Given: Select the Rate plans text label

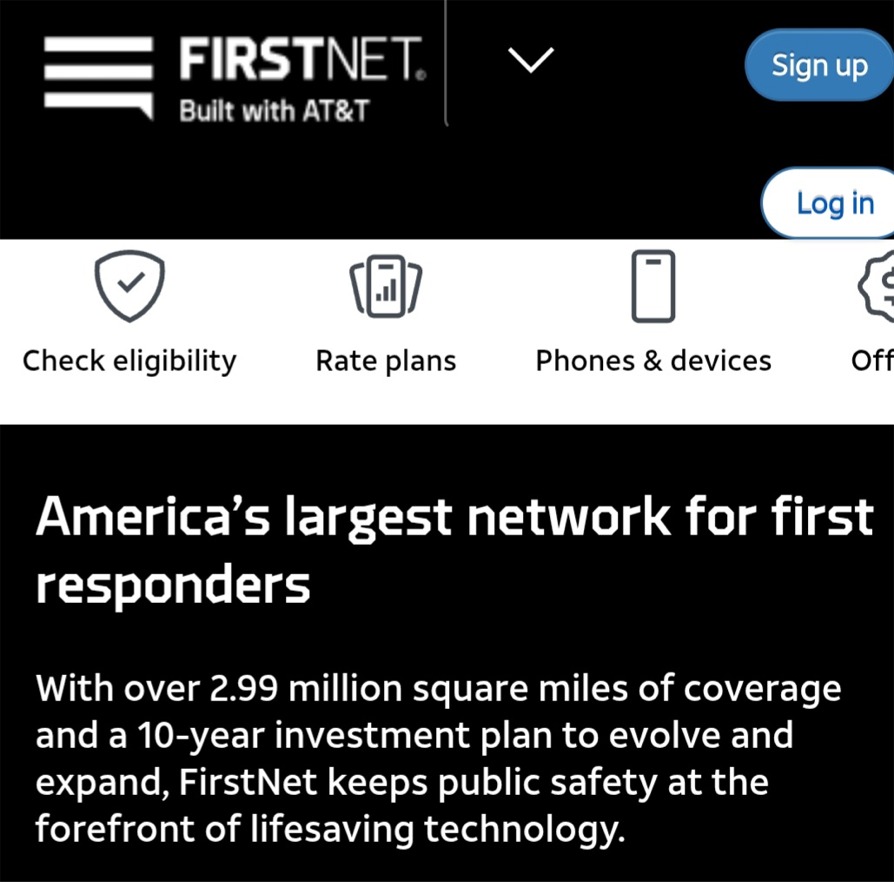Looking at the screenshot, I should point(386,361).
